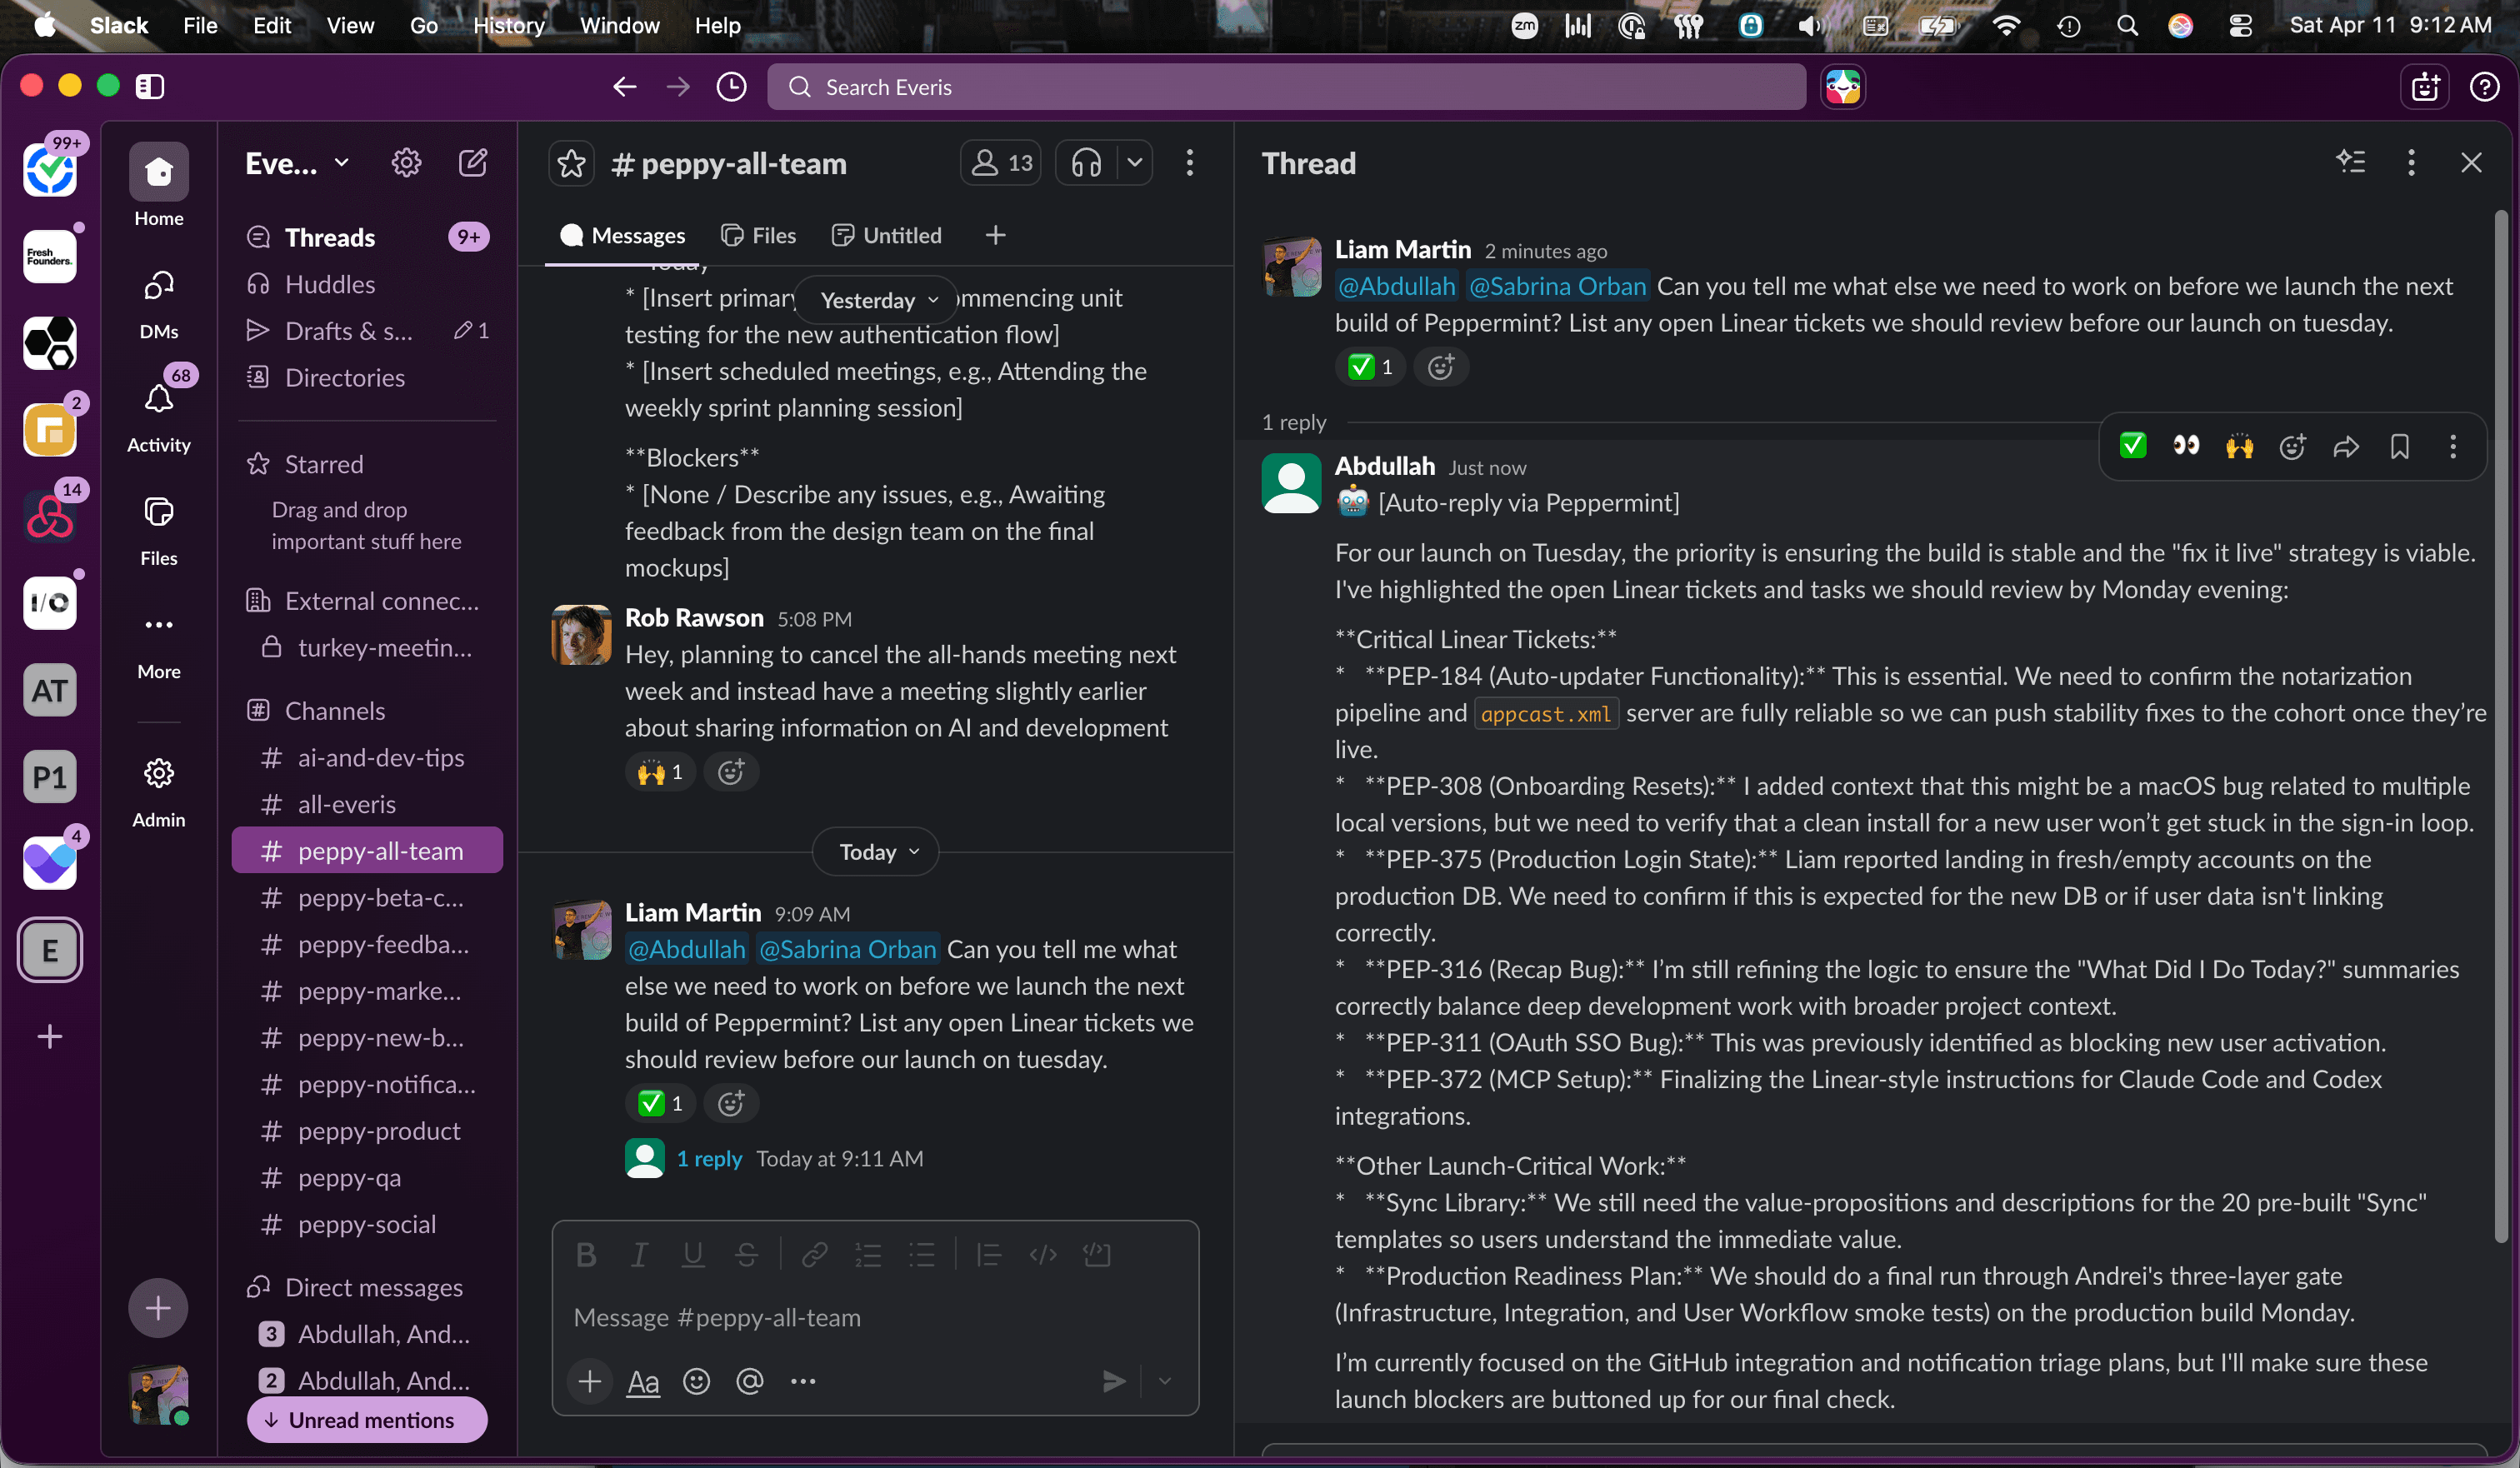This screenshot has height=1468, width=2520.
Task: Insert a link in the message composer
Action: point(814,1254)
